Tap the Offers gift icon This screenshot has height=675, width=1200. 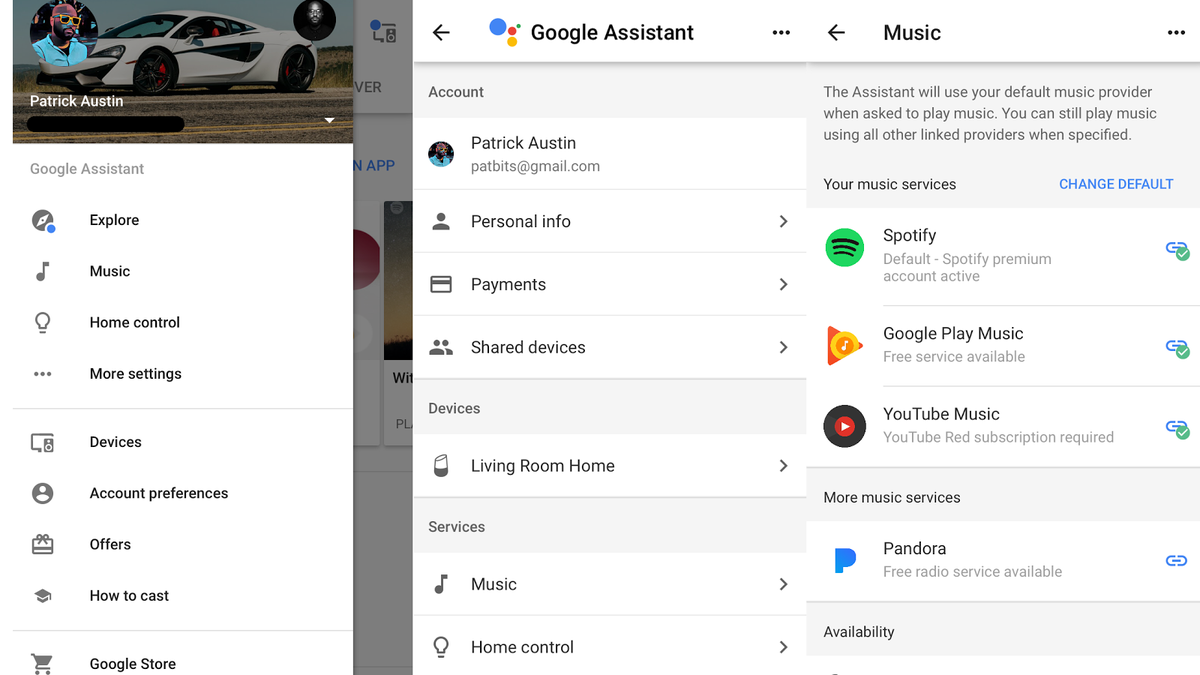[42, 544]
